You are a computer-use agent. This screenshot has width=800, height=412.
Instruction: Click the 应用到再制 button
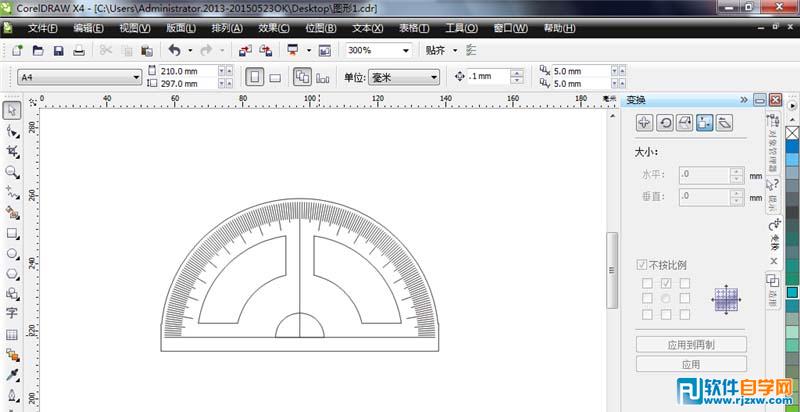tap(691, 345)
